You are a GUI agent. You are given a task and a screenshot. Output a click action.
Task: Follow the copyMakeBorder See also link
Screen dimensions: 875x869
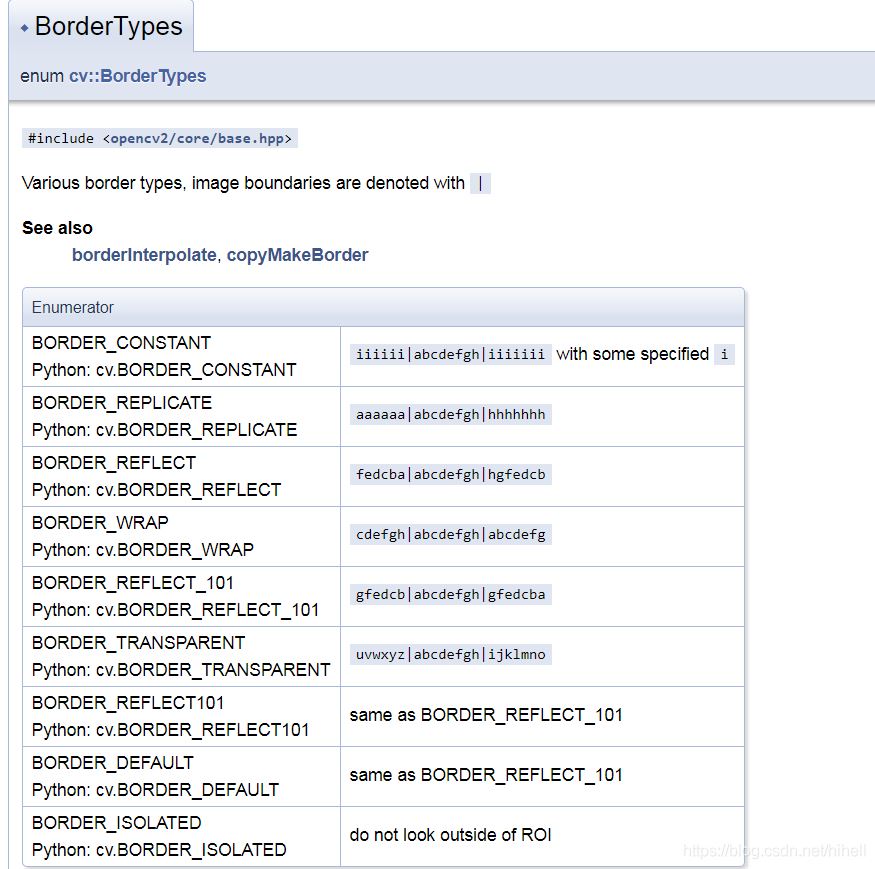coord(297,255)
